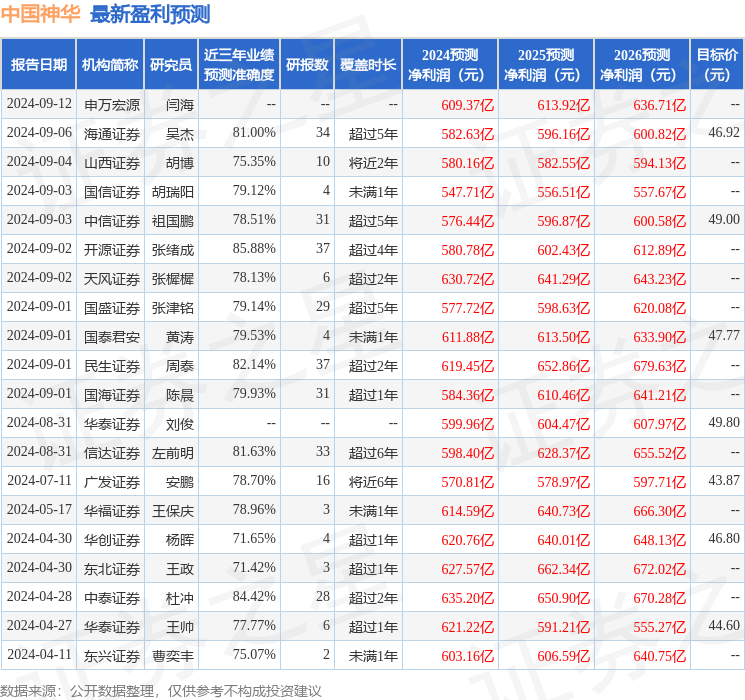This screenshot has height=700, width=745.
Task: Click the 国盛证券 institution cell
Action: tap(112, 307)
